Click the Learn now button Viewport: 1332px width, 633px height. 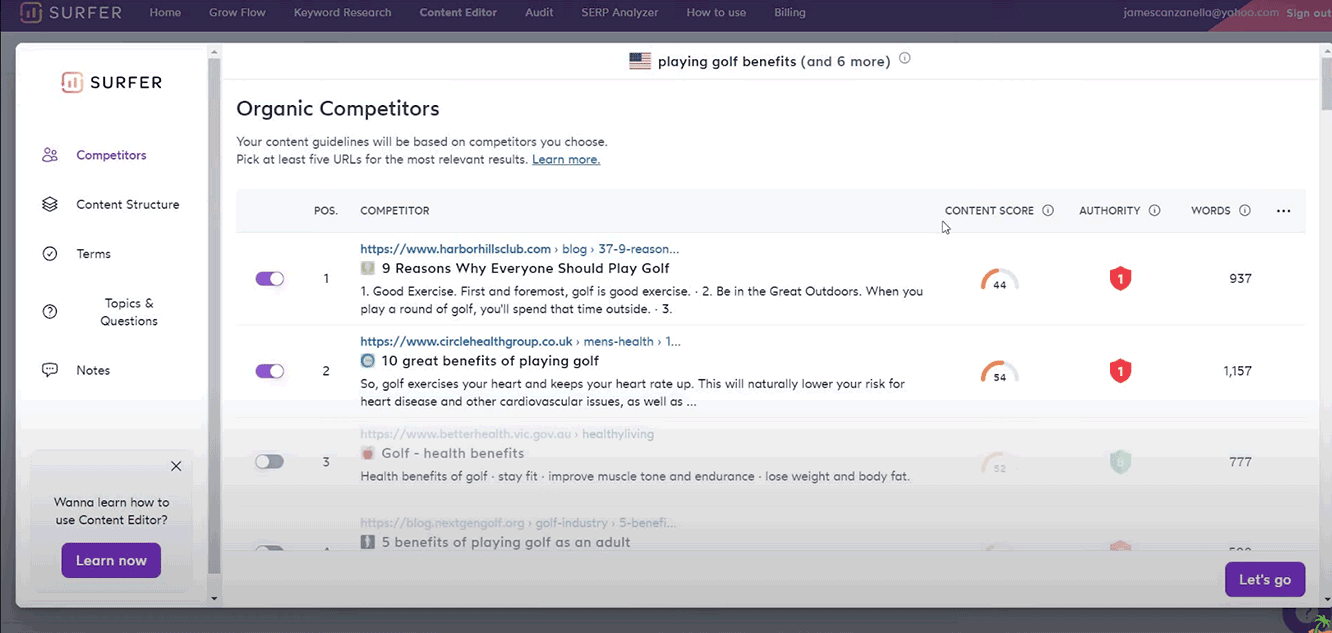pos(111,560)
